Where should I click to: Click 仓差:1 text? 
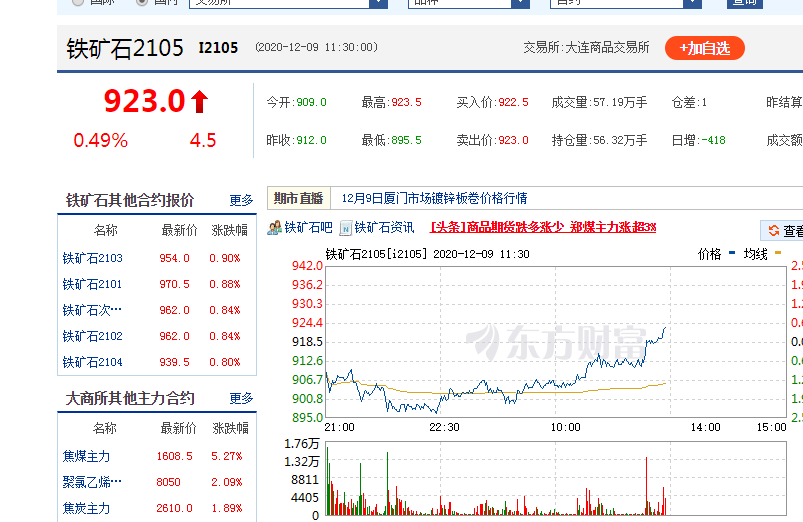689,102
